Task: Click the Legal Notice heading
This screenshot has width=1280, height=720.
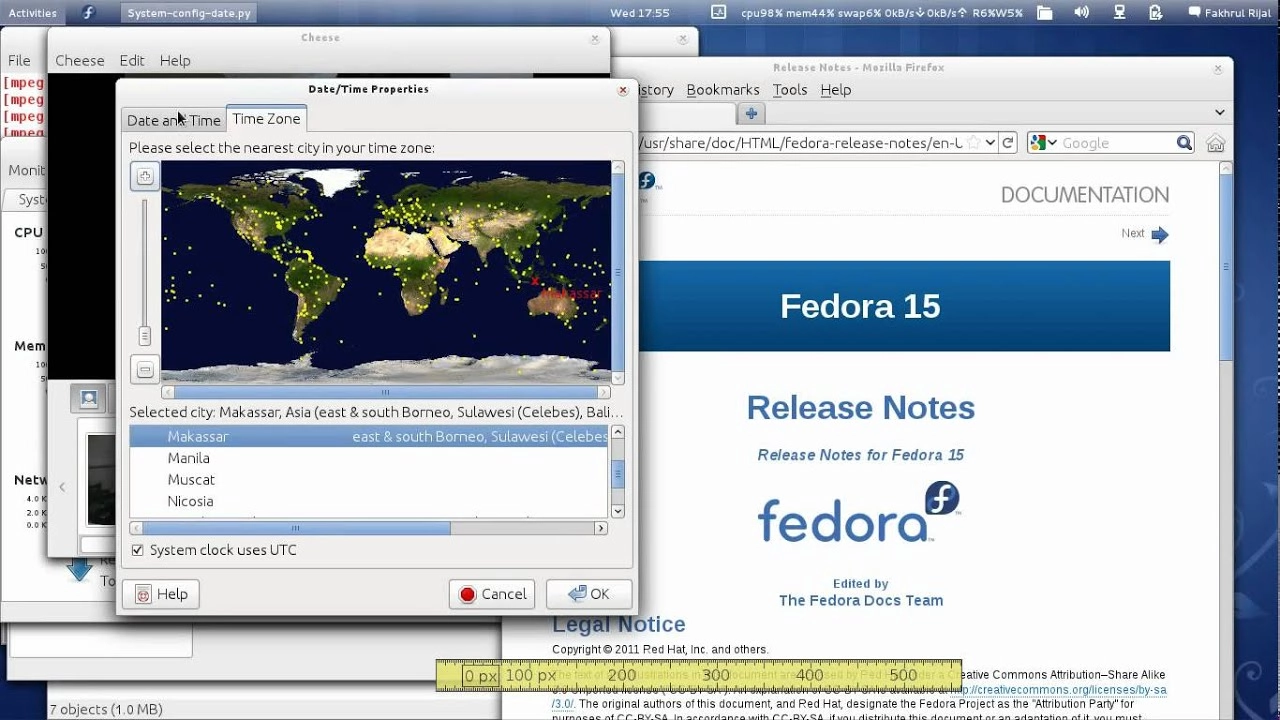Action: (x=619, y=625)
